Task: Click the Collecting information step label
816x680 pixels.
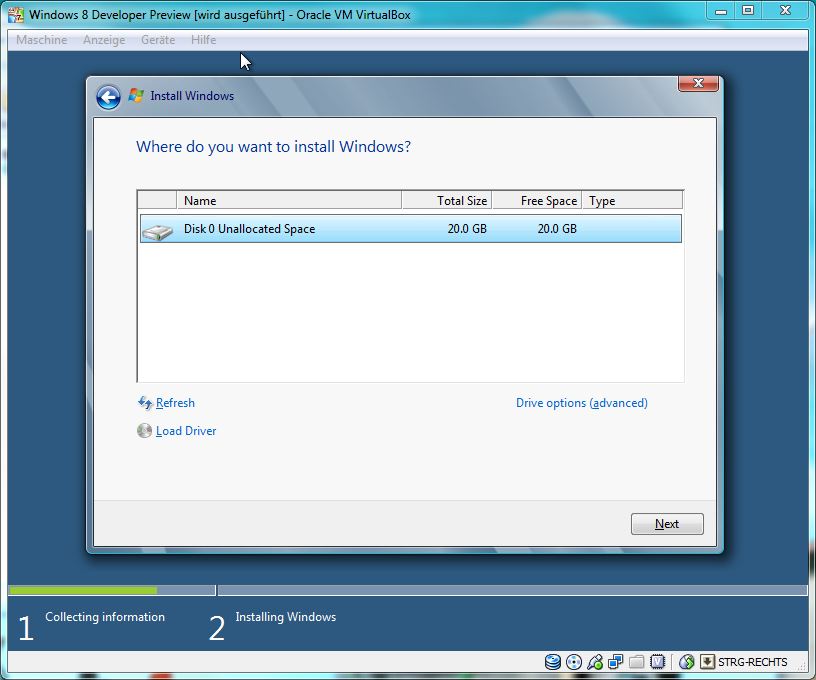Action: [105, 617]
